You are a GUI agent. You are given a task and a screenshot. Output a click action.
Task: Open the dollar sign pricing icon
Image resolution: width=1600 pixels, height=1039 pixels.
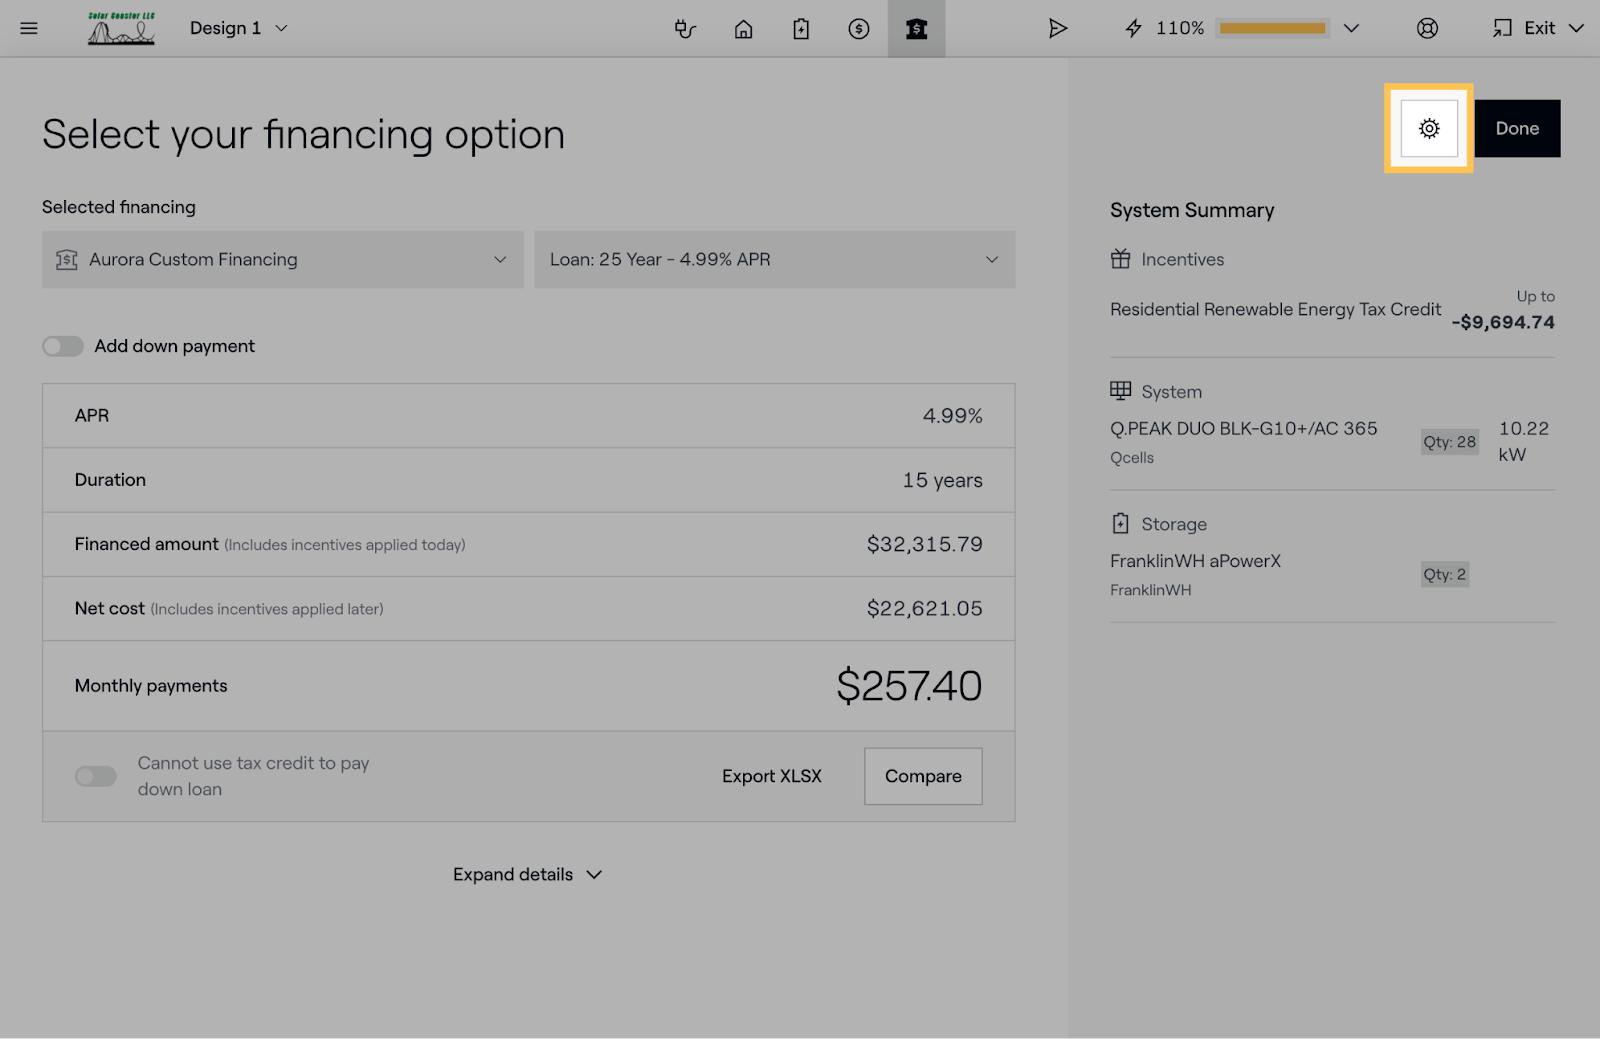click(x=859, y=29)
